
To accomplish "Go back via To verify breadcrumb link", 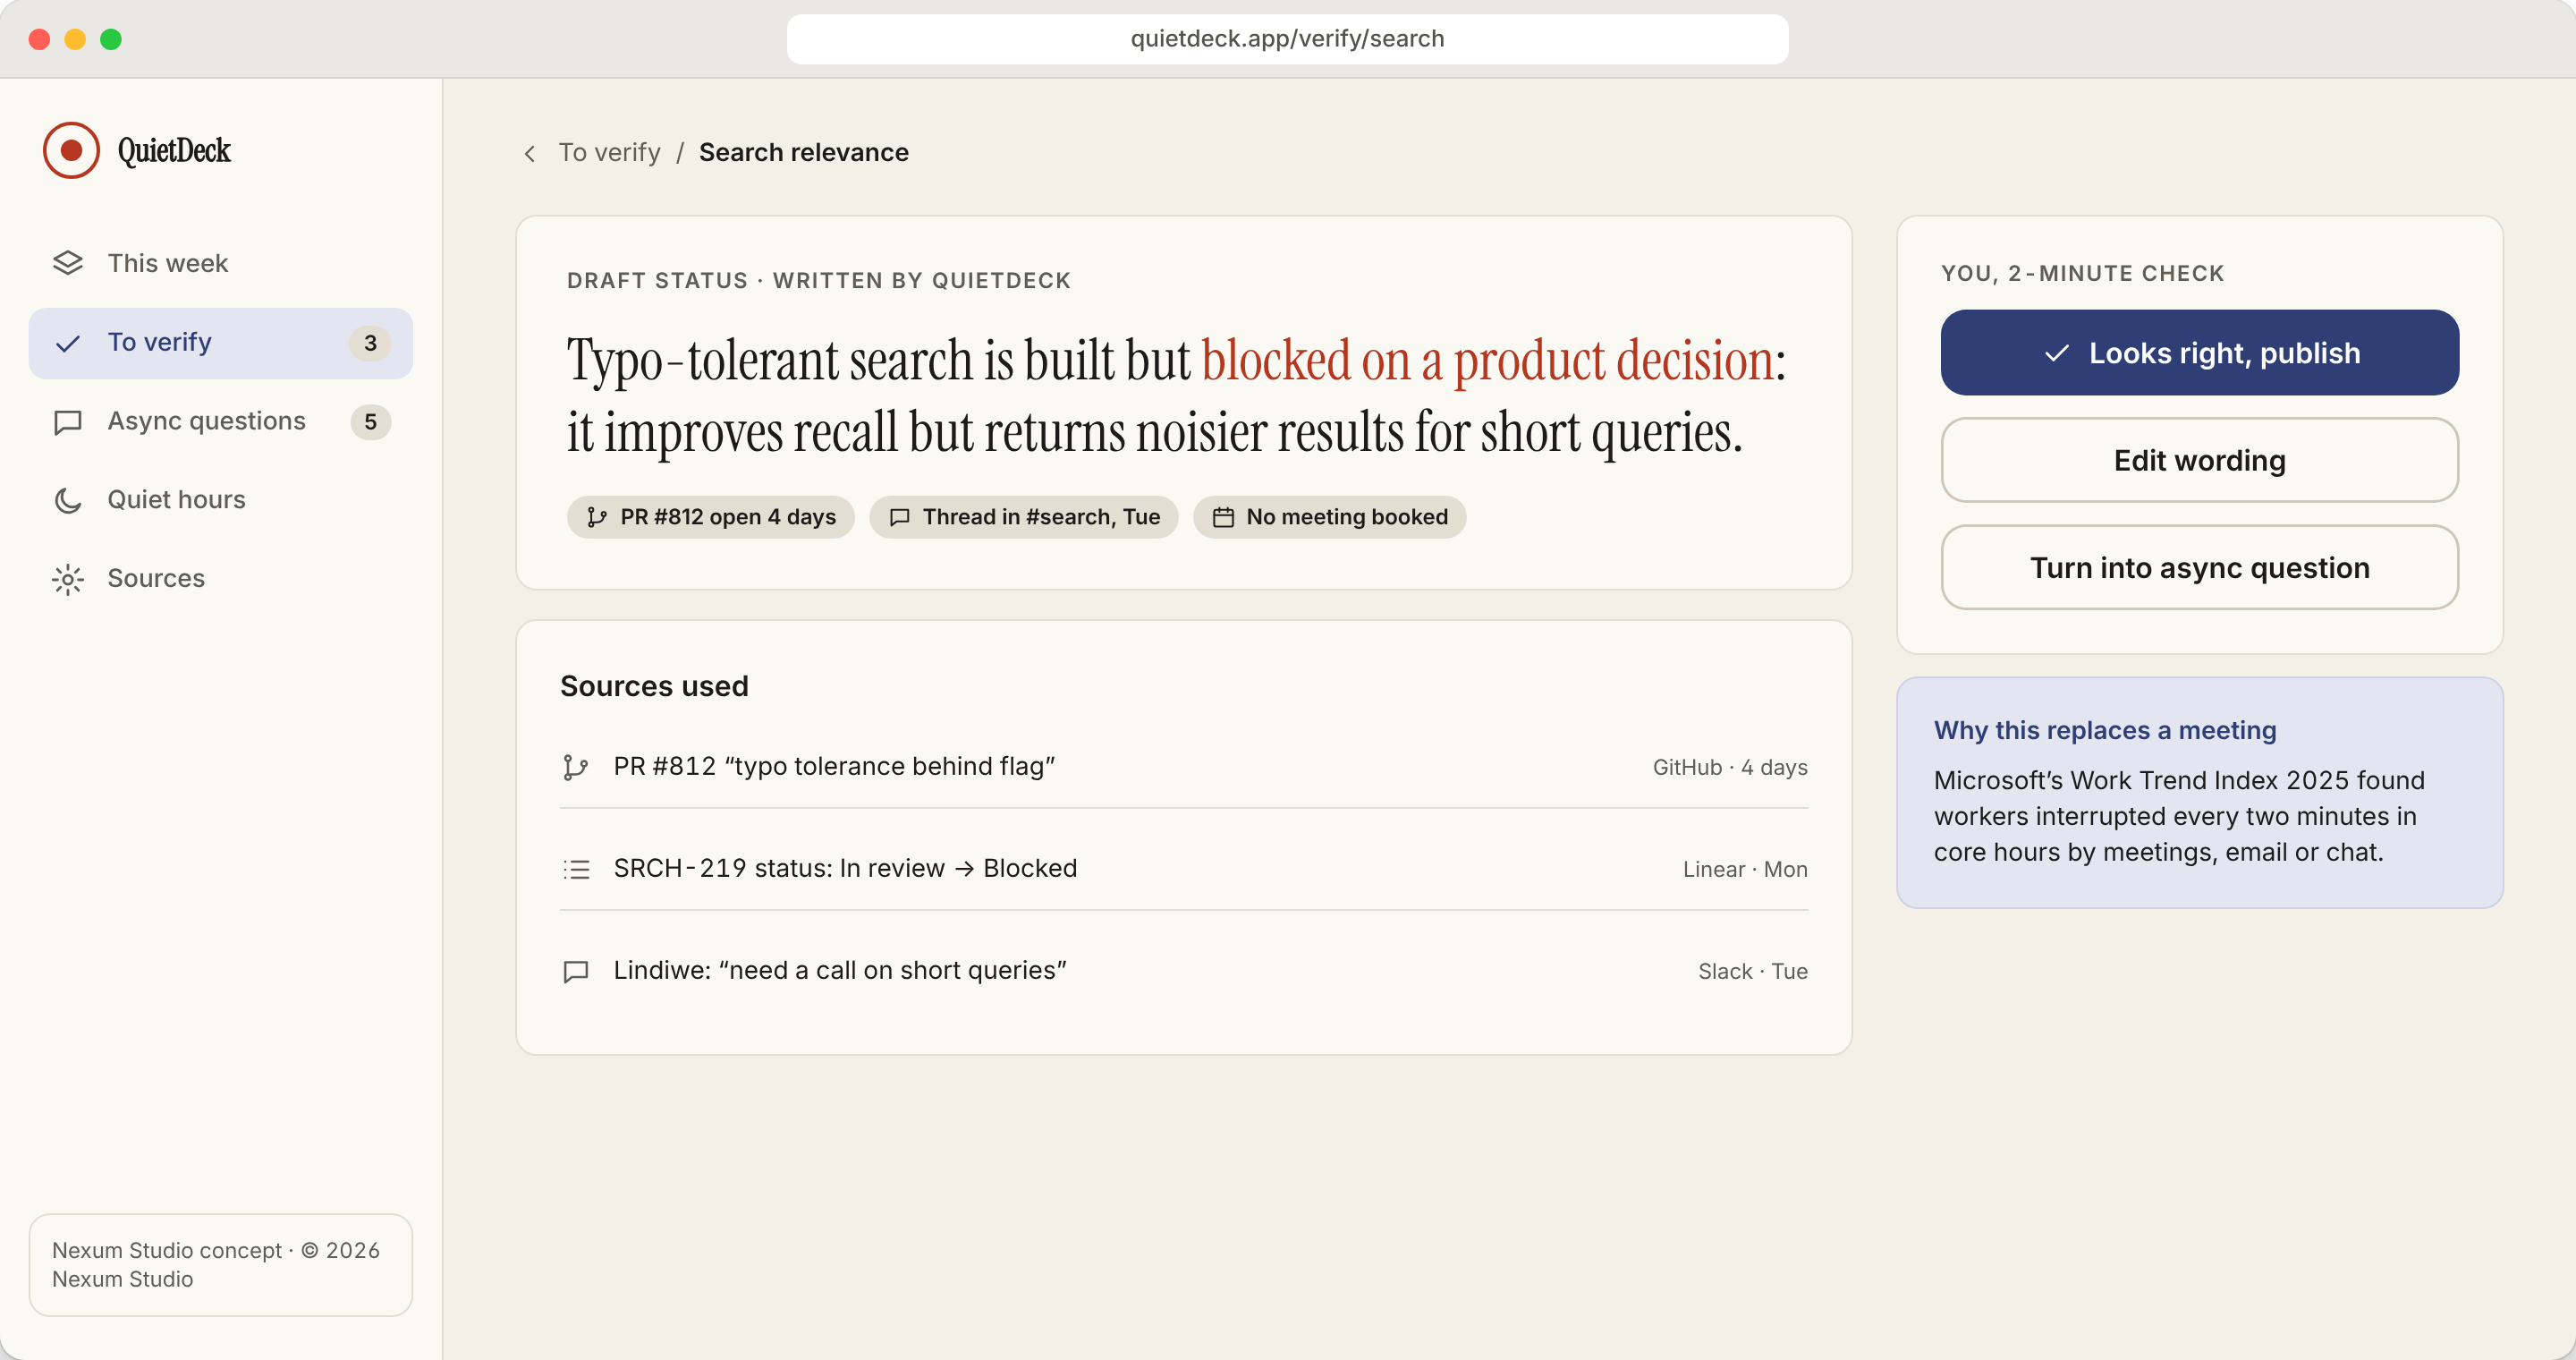I will tap(609, 153).
